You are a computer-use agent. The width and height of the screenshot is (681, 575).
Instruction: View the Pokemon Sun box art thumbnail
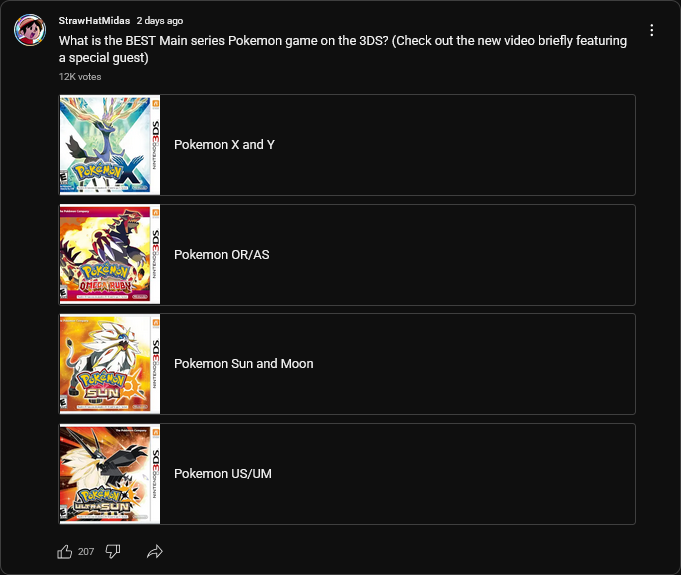click(110, 364)
